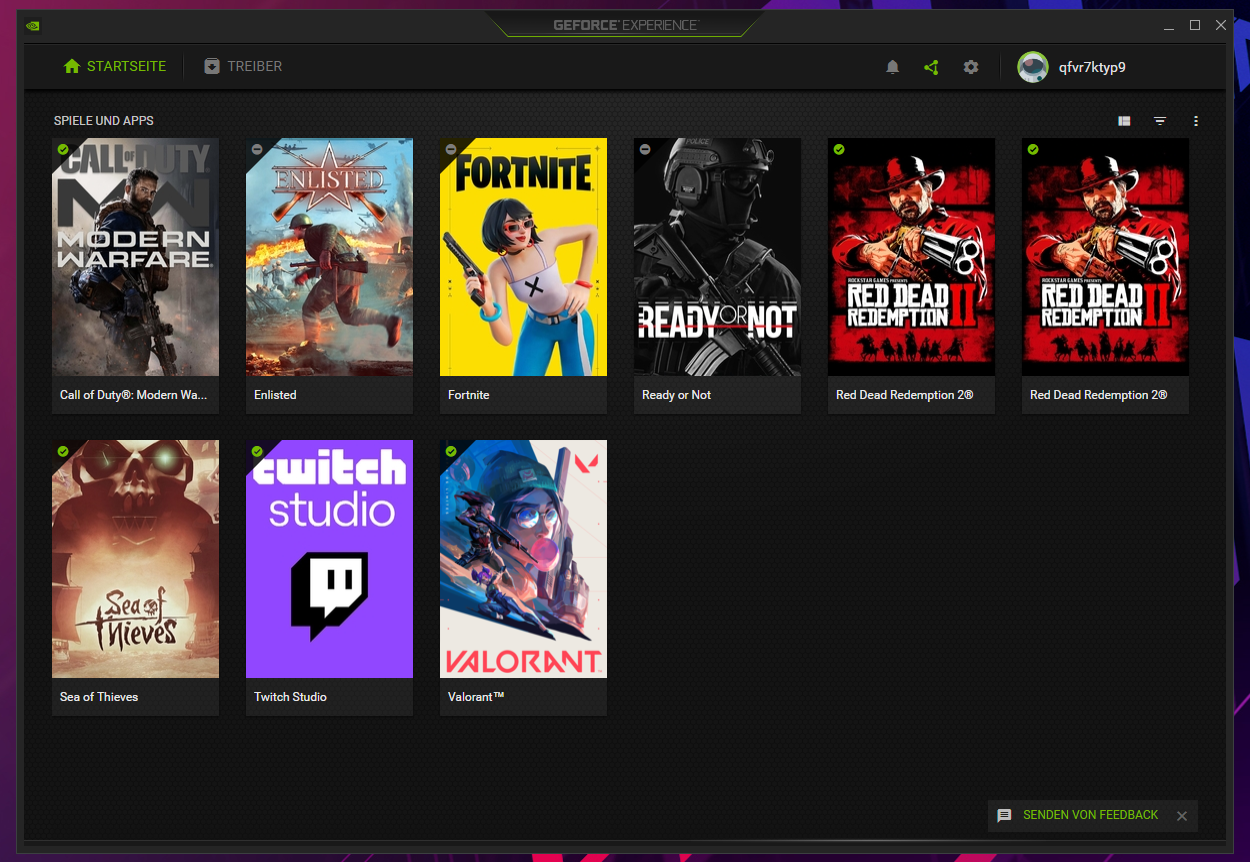This screenshot has width=1250, height=862.
Task: Click the Twitch Studio checkmark badge
Action: 257,451
